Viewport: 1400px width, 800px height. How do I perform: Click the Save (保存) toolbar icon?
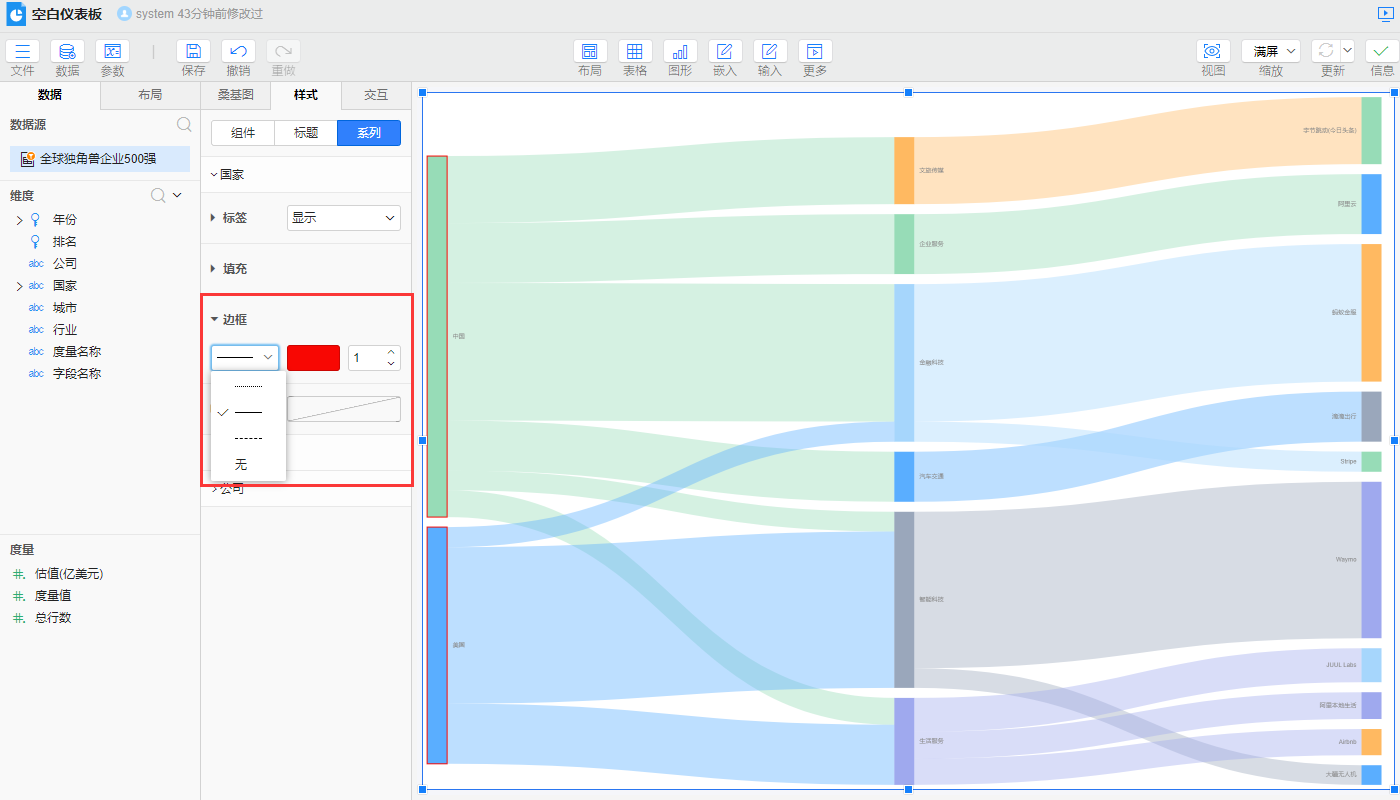click(193, 52)
